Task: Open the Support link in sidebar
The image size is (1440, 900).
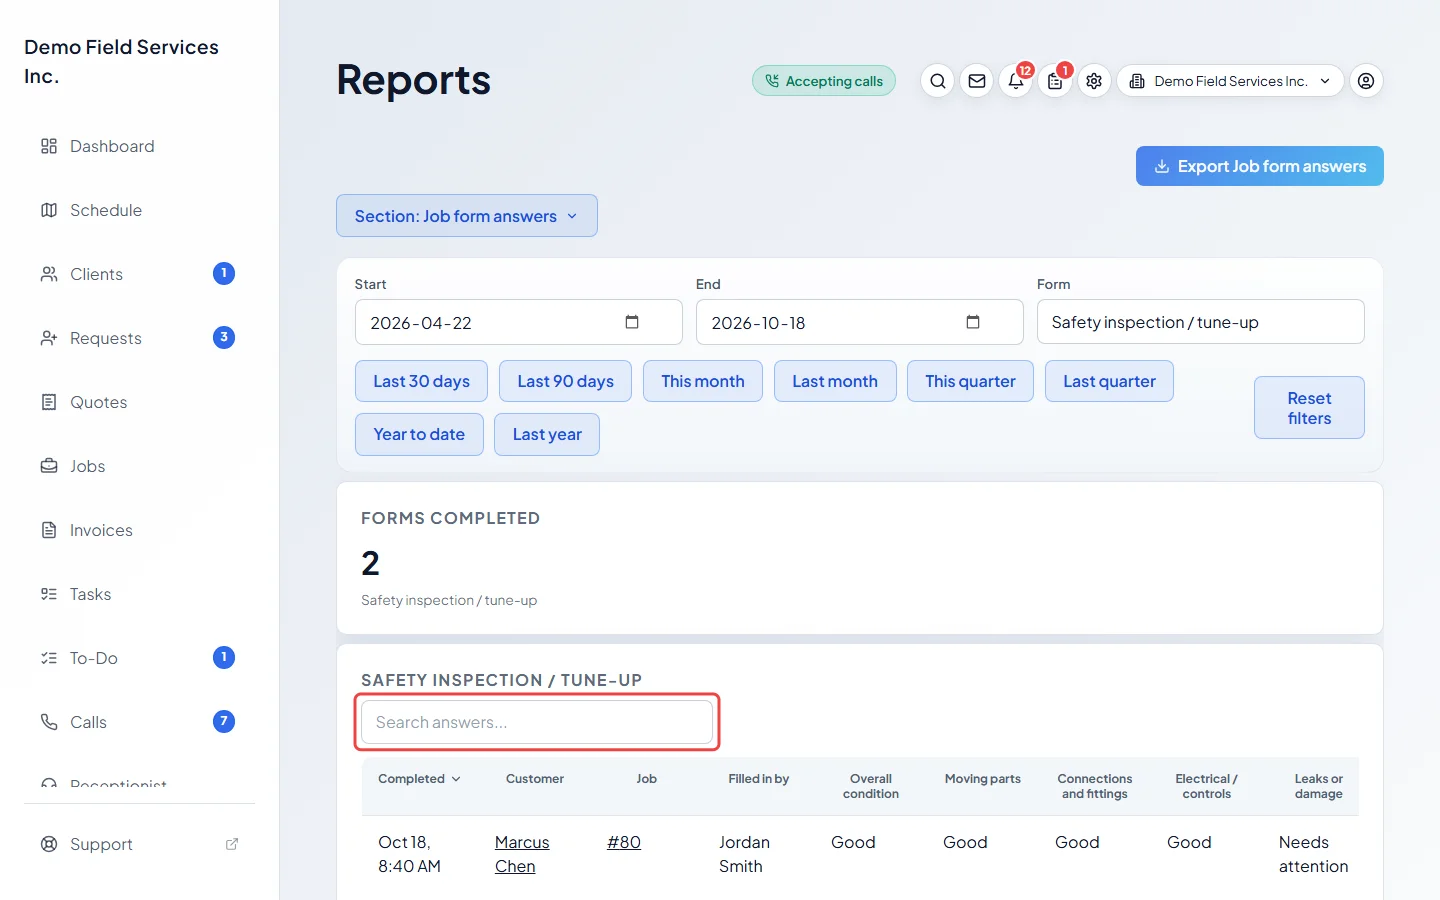Action: (140, 844)
